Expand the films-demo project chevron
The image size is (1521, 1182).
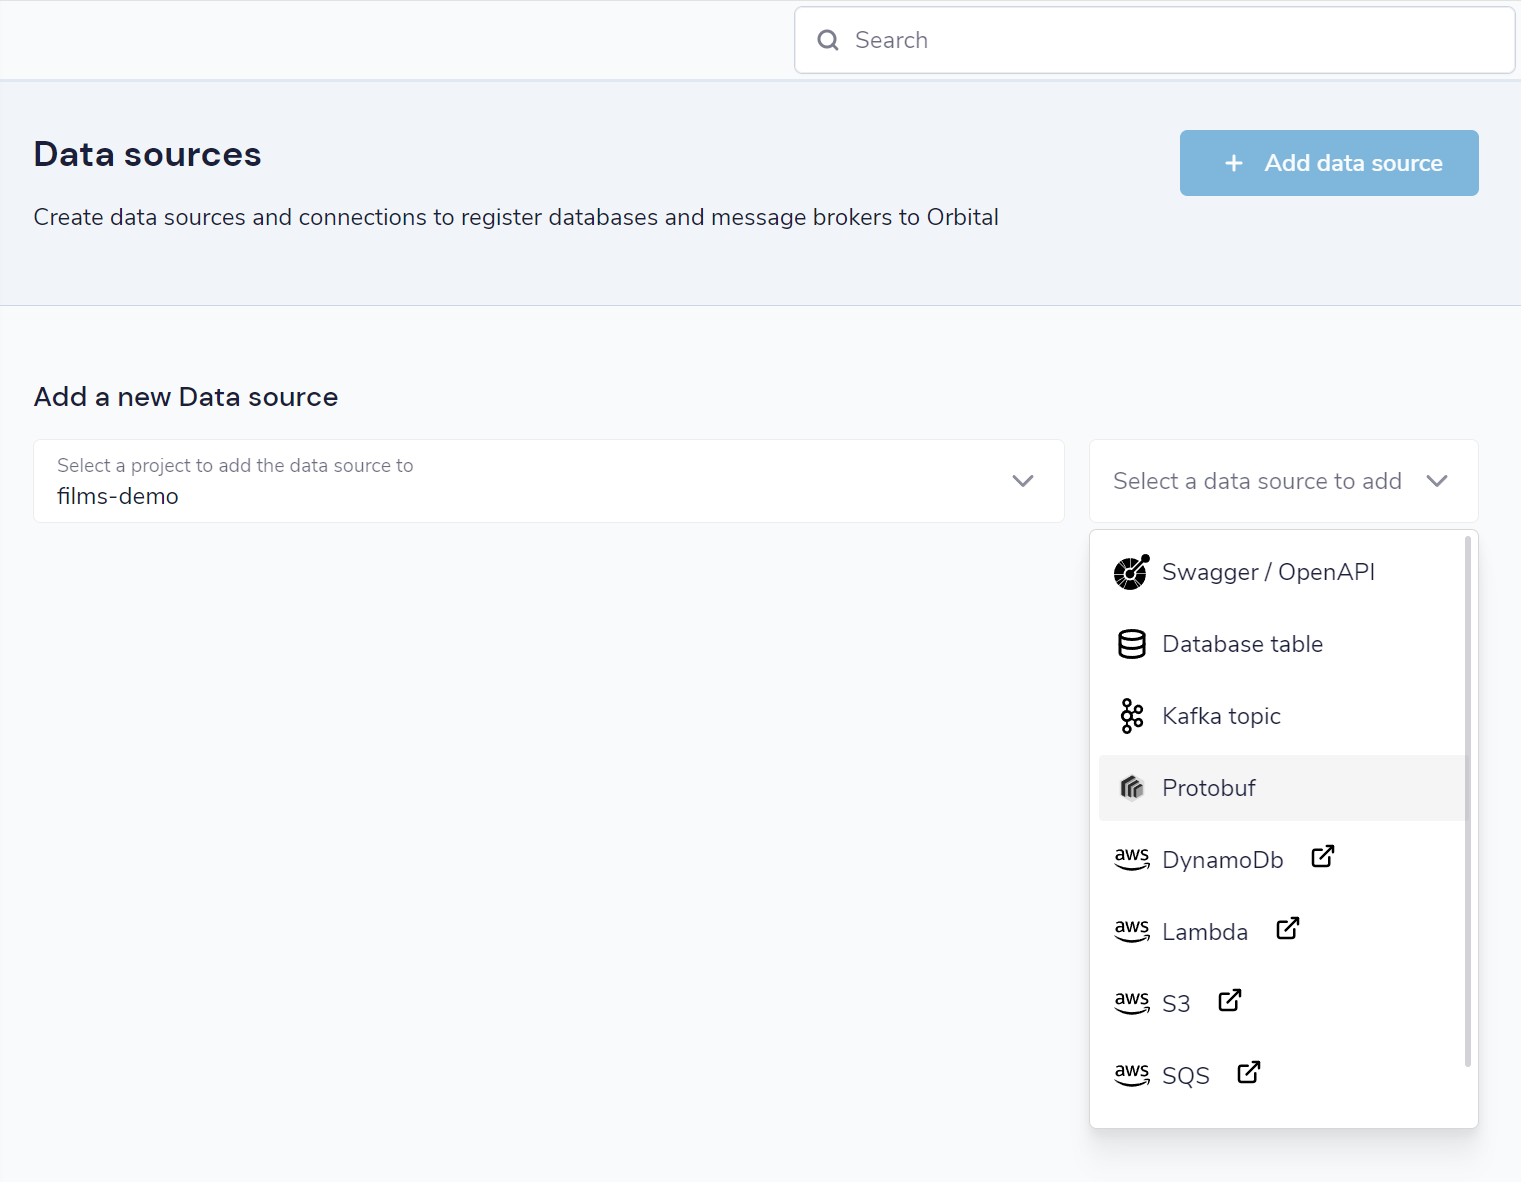tap(1022, 481)
